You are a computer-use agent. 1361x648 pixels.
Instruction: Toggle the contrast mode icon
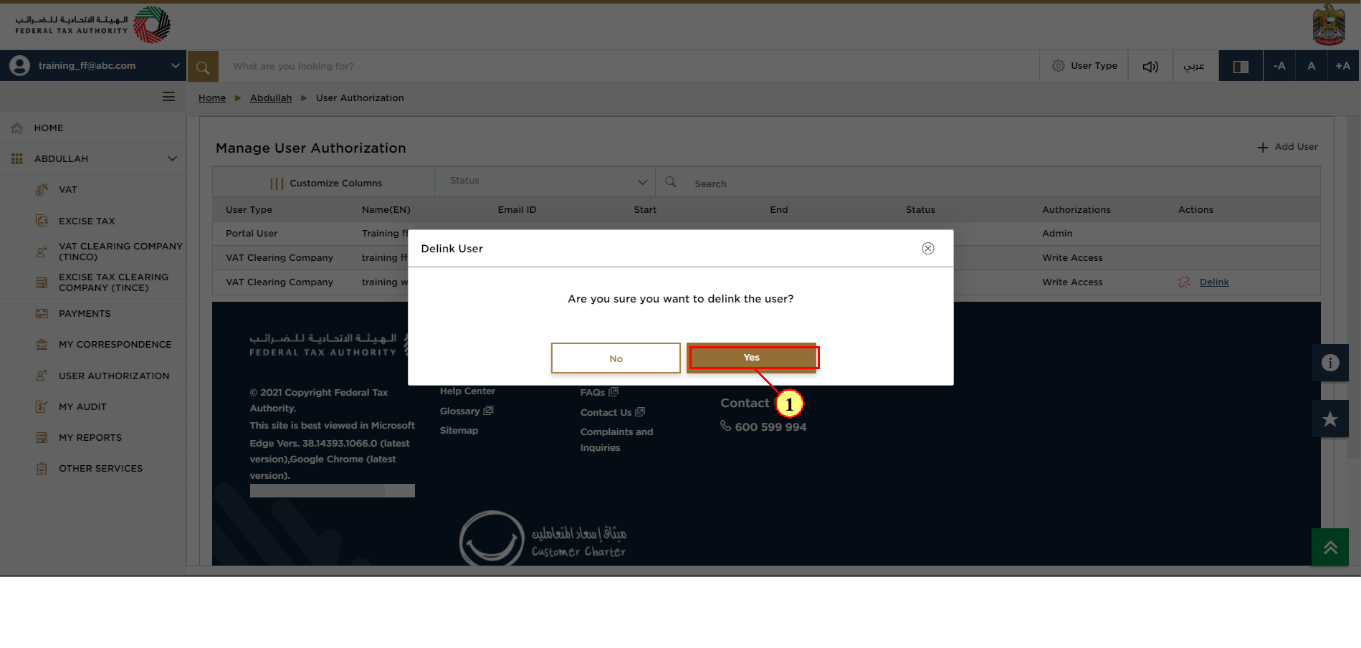tap(1241, 66)
